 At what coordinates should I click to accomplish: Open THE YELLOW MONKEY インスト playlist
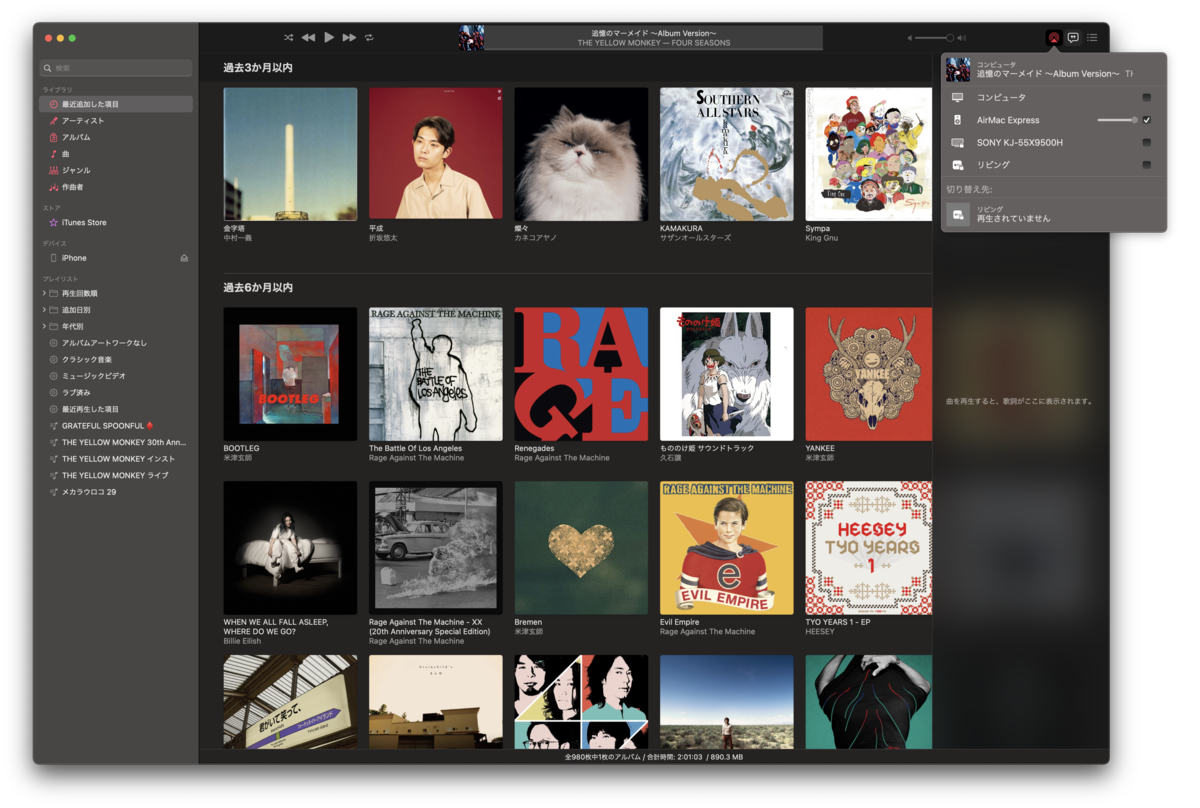point(118,459)
